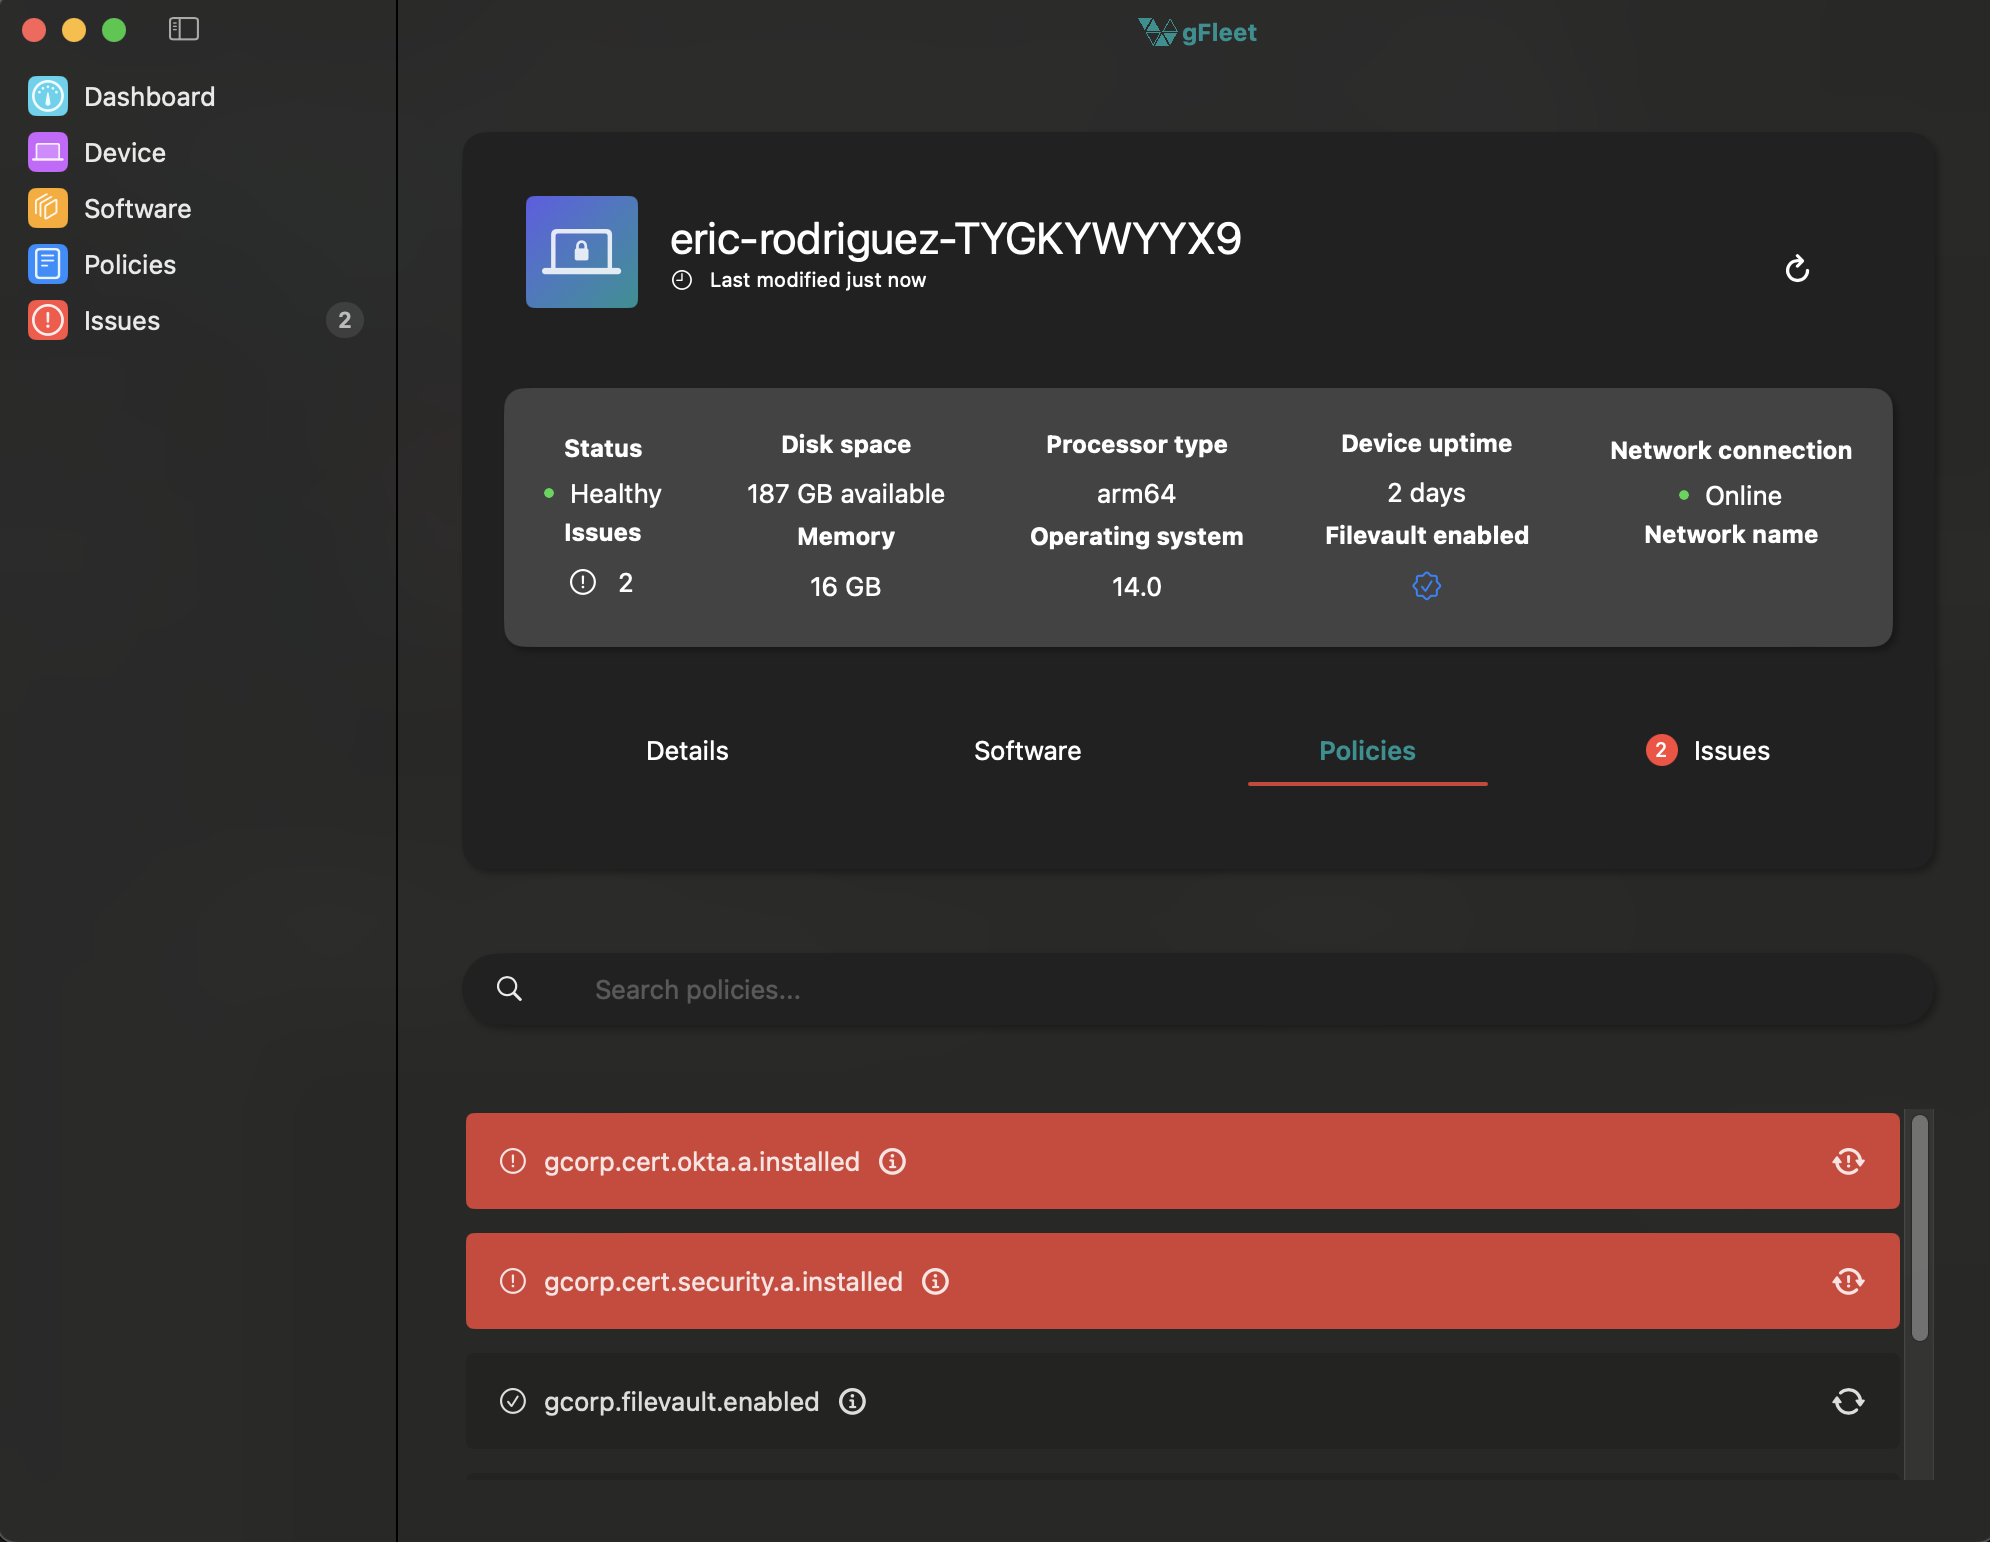Open the Issues tab with badge
1990x1542 pixels.
pos(1708,751)
